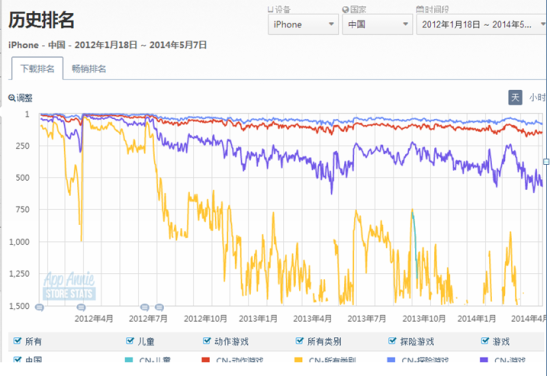Click the blue CN-探险游戏 legend swatch
This screenshot has height=376, width=550.
391,360
